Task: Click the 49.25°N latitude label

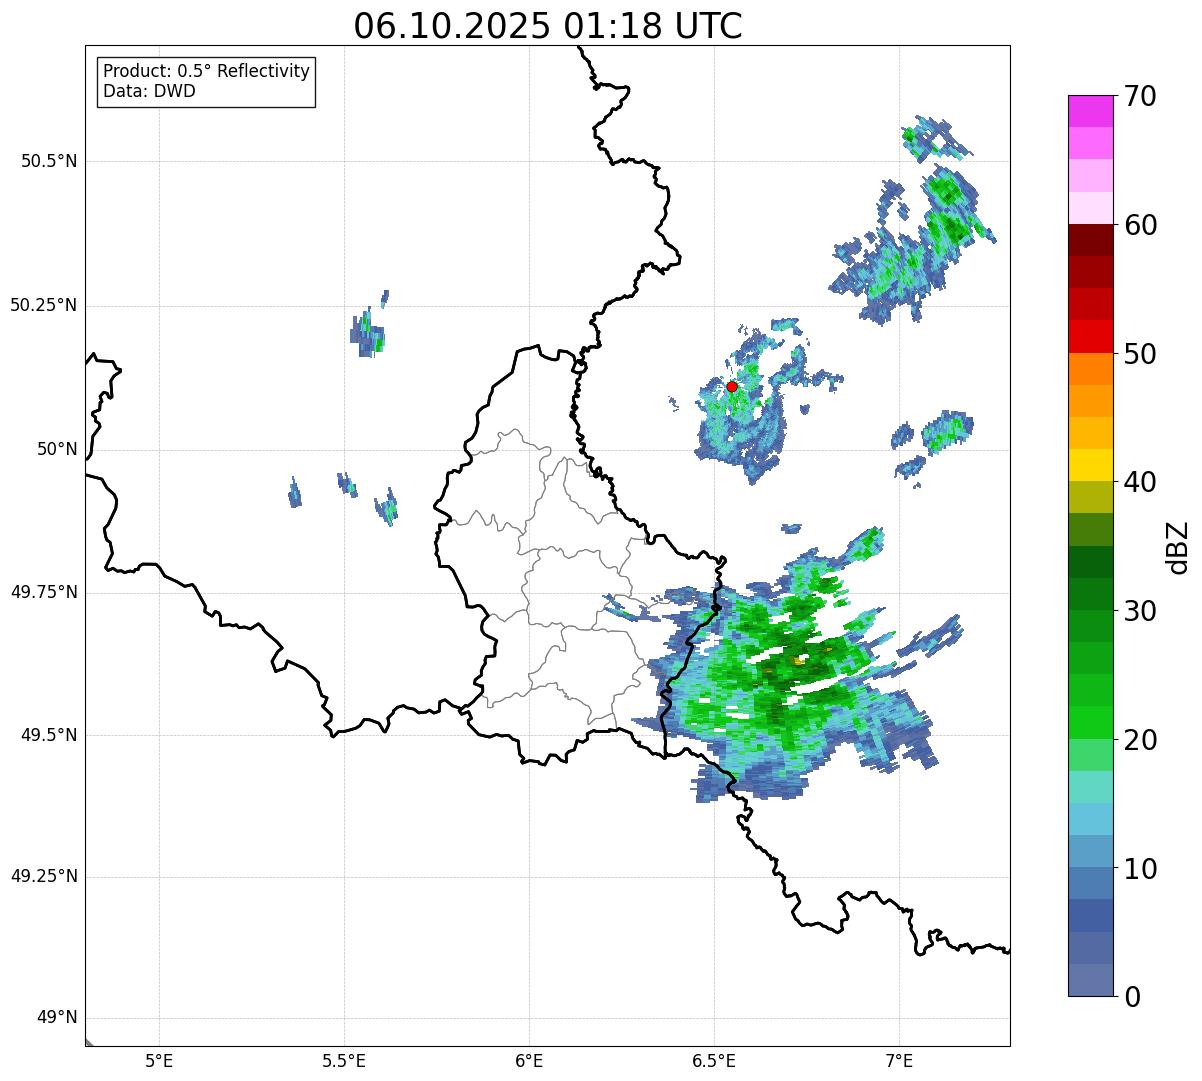Action: pos(44,876)
